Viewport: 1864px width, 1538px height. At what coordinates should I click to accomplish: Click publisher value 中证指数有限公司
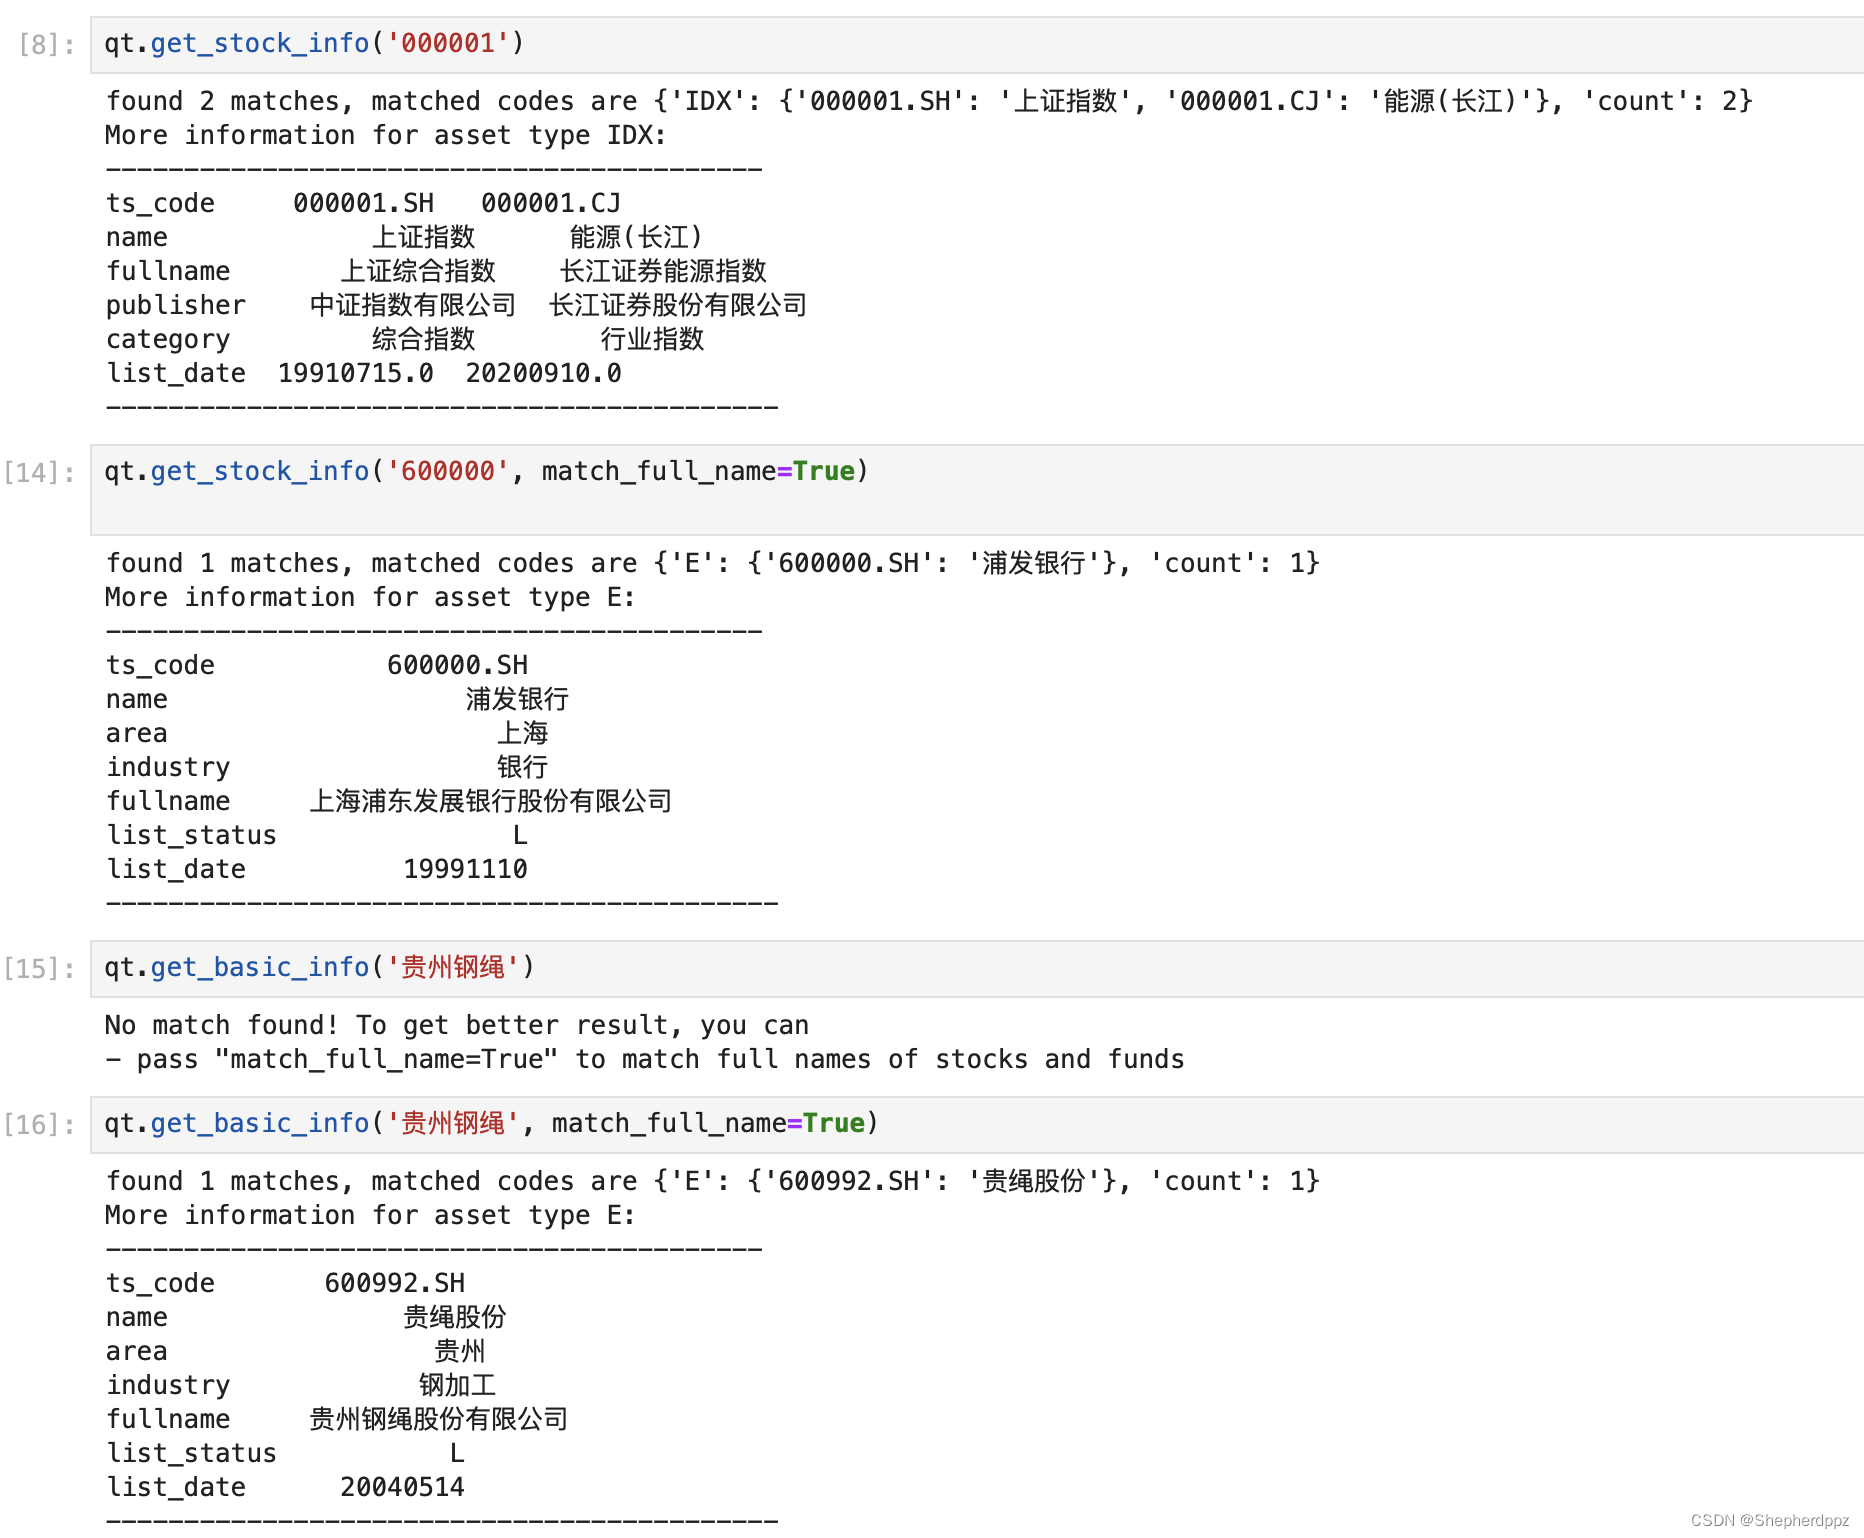click(x=412, y=306)
